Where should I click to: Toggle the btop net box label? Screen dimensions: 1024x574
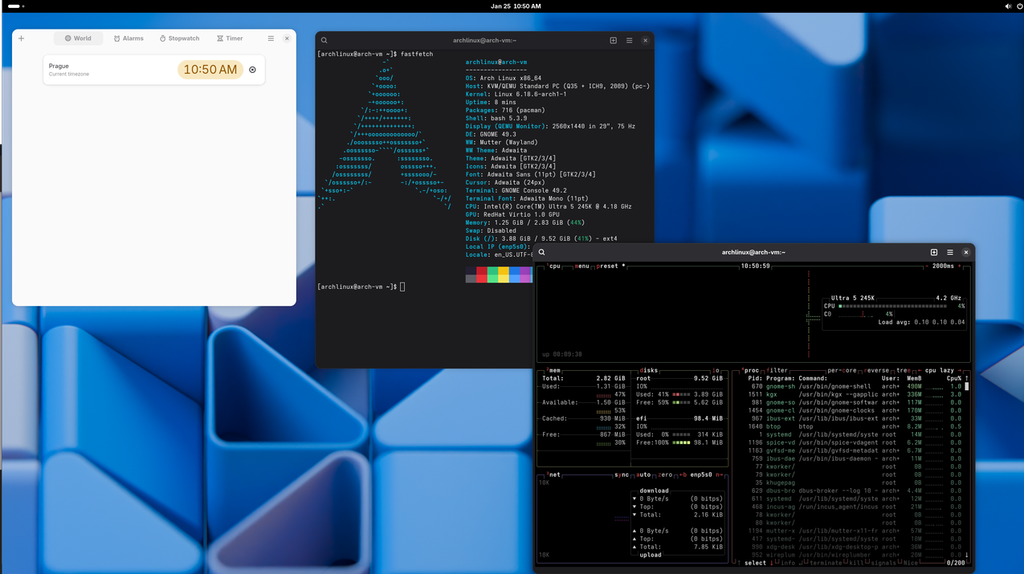click(553, 475)
